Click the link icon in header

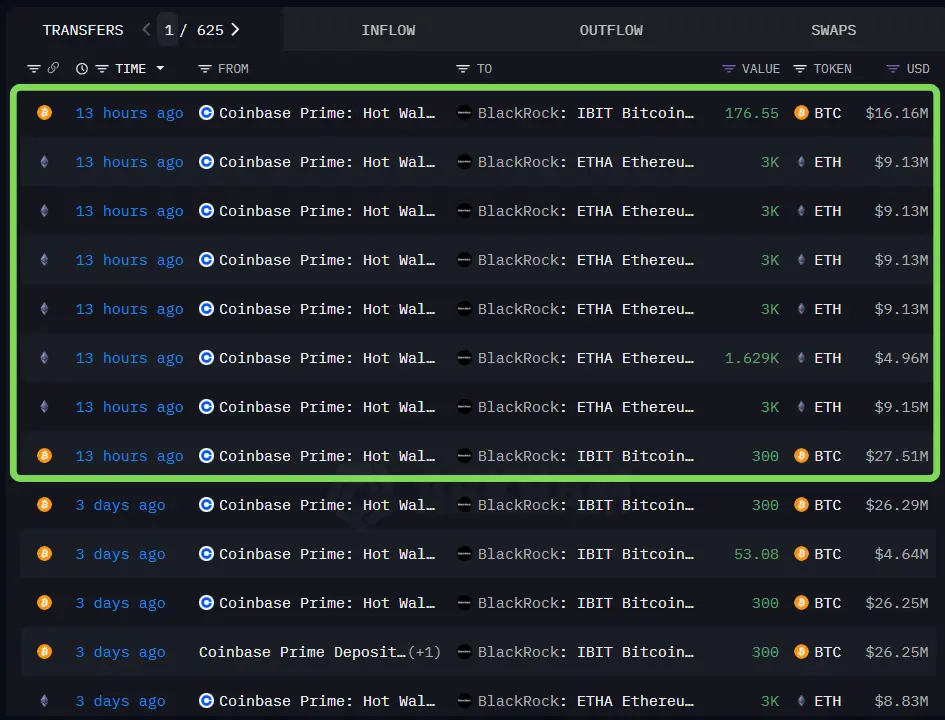pyautogui.click(x=53, y=67)
